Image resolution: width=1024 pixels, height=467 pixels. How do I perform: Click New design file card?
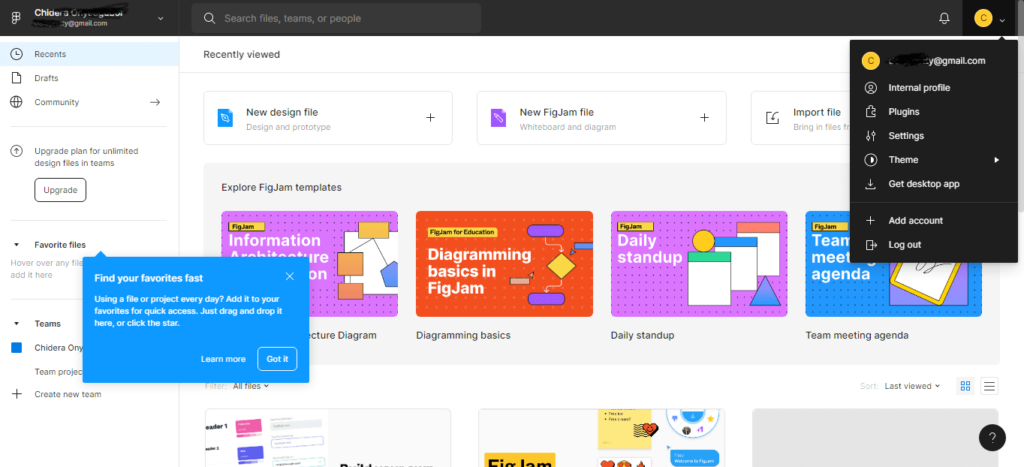tap(328, 118)
